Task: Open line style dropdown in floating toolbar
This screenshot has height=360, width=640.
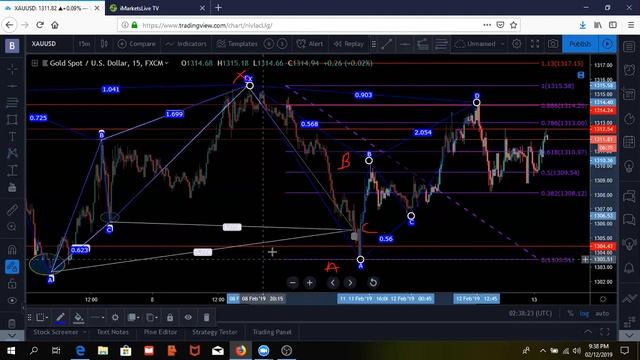Action: tap(97, 317)
